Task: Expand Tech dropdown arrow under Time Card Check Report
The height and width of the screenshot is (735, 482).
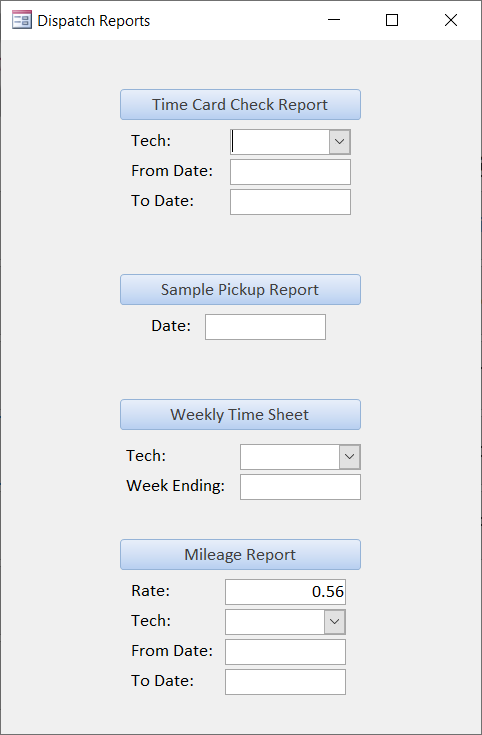Action: tap(339, 142)
